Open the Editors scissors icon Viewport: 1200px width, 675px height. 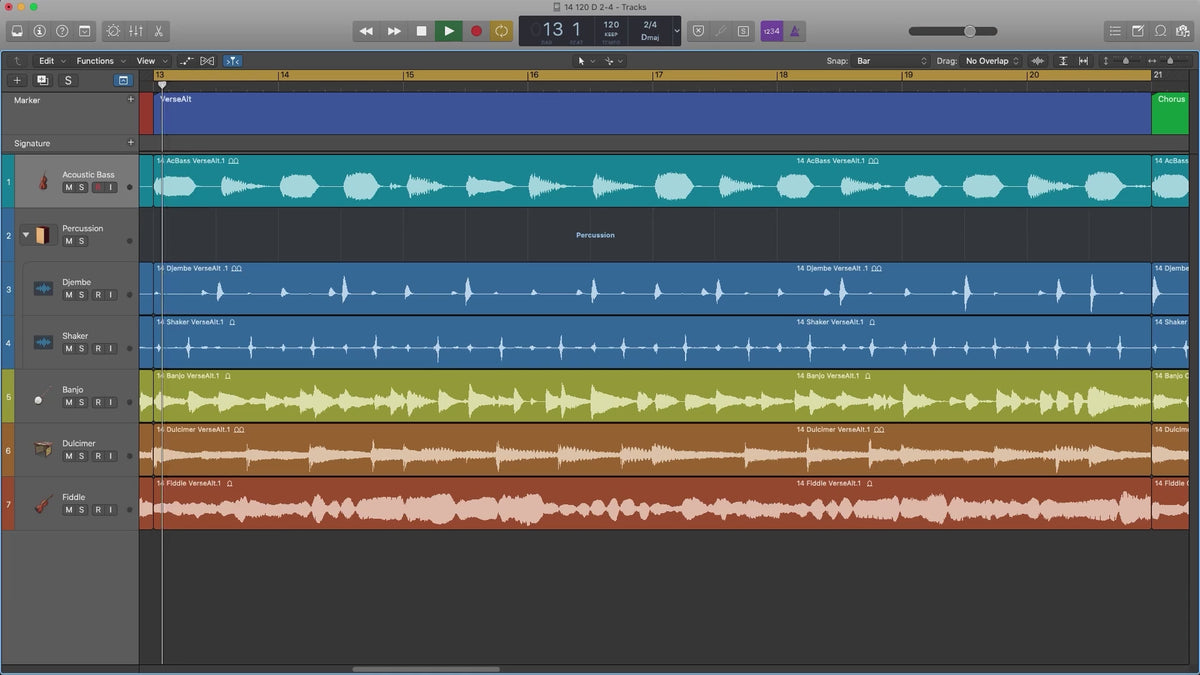pyautogui.click(x=159, y=31)
